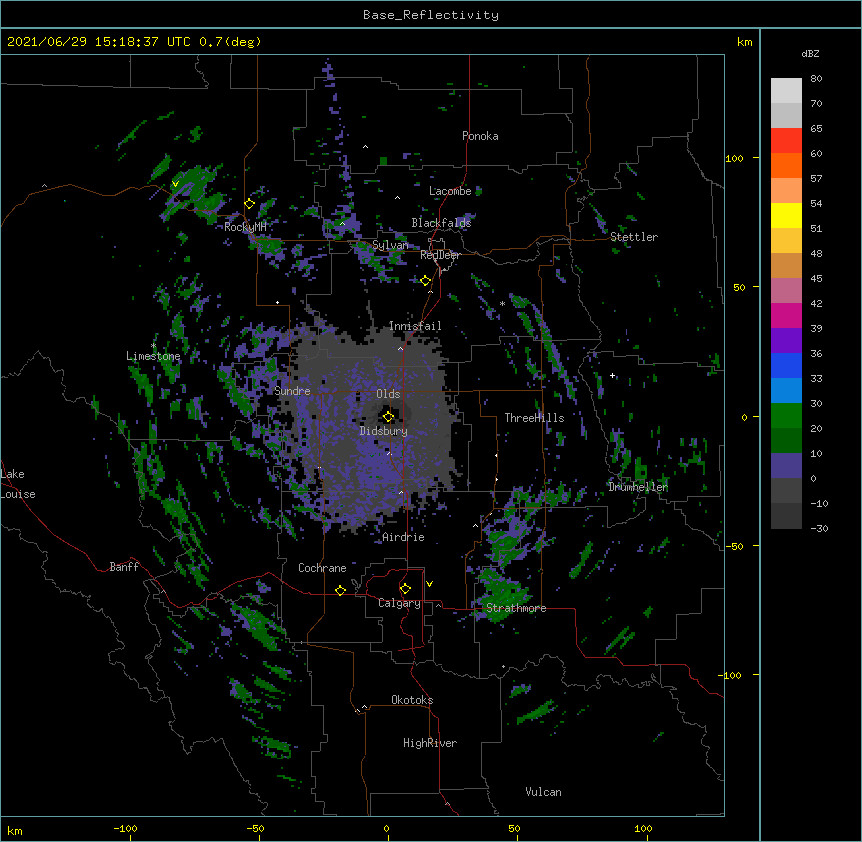
Task: Click the Didsbury town label
Action: 384,431
